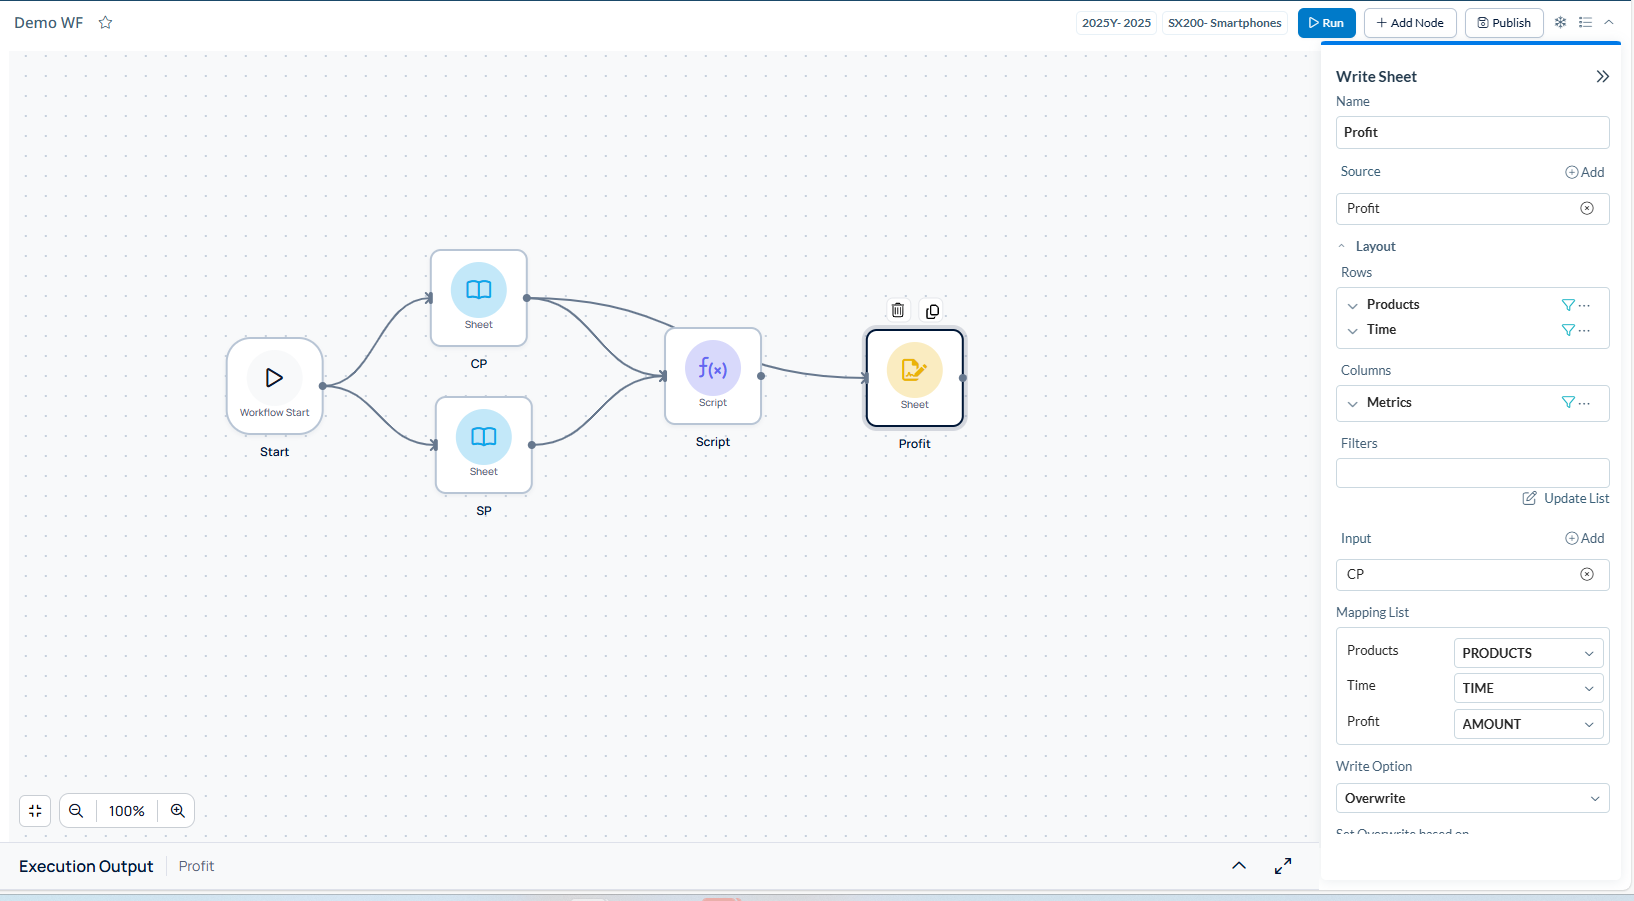Click the fit-to-screen canvas icon
This screenshot has width=1634, height=901.
[x=35, y=811]
